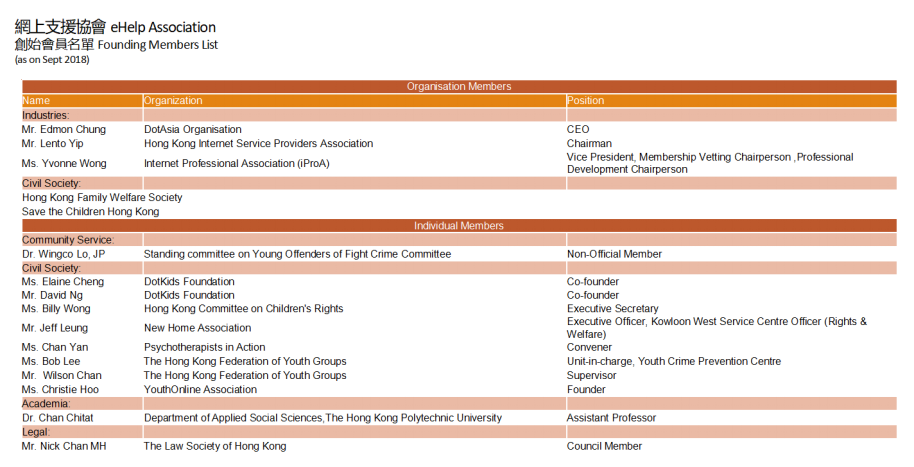Image resolution: width=914 pixels, height=467 pixels.
Task: Select 'Standing committee on Young Offenders' cell
Action: click(x=297, y=254)
